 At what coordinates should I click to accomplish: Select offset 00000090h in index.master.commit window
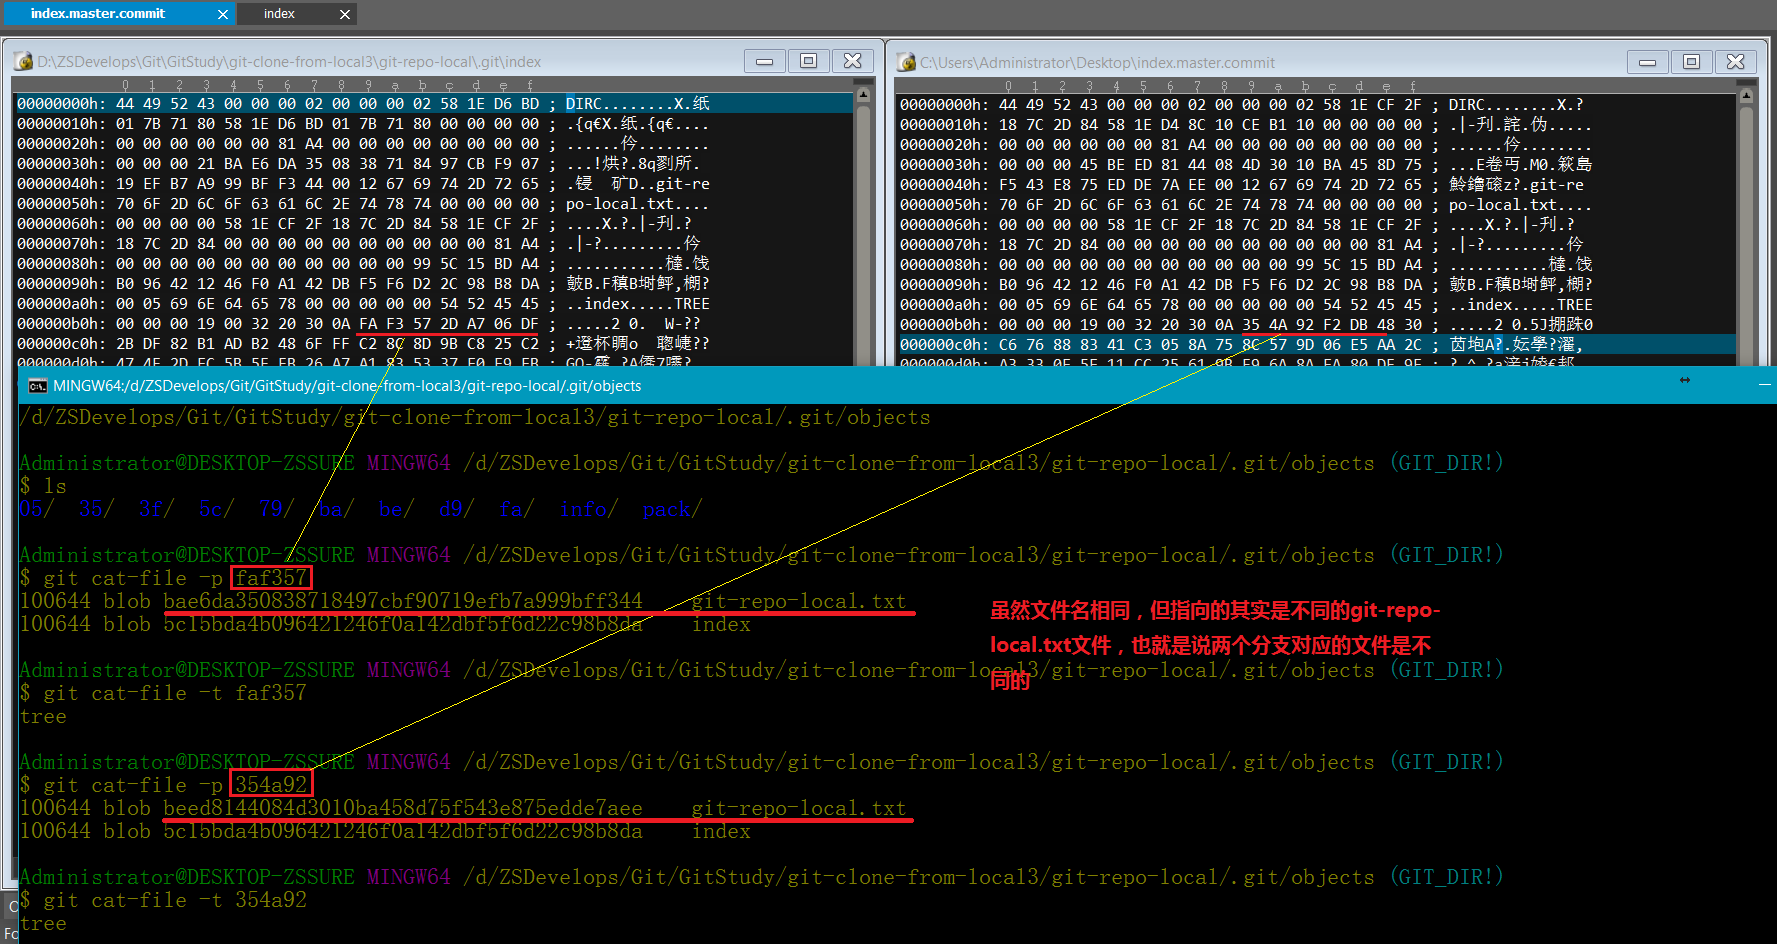click(943, 284)
